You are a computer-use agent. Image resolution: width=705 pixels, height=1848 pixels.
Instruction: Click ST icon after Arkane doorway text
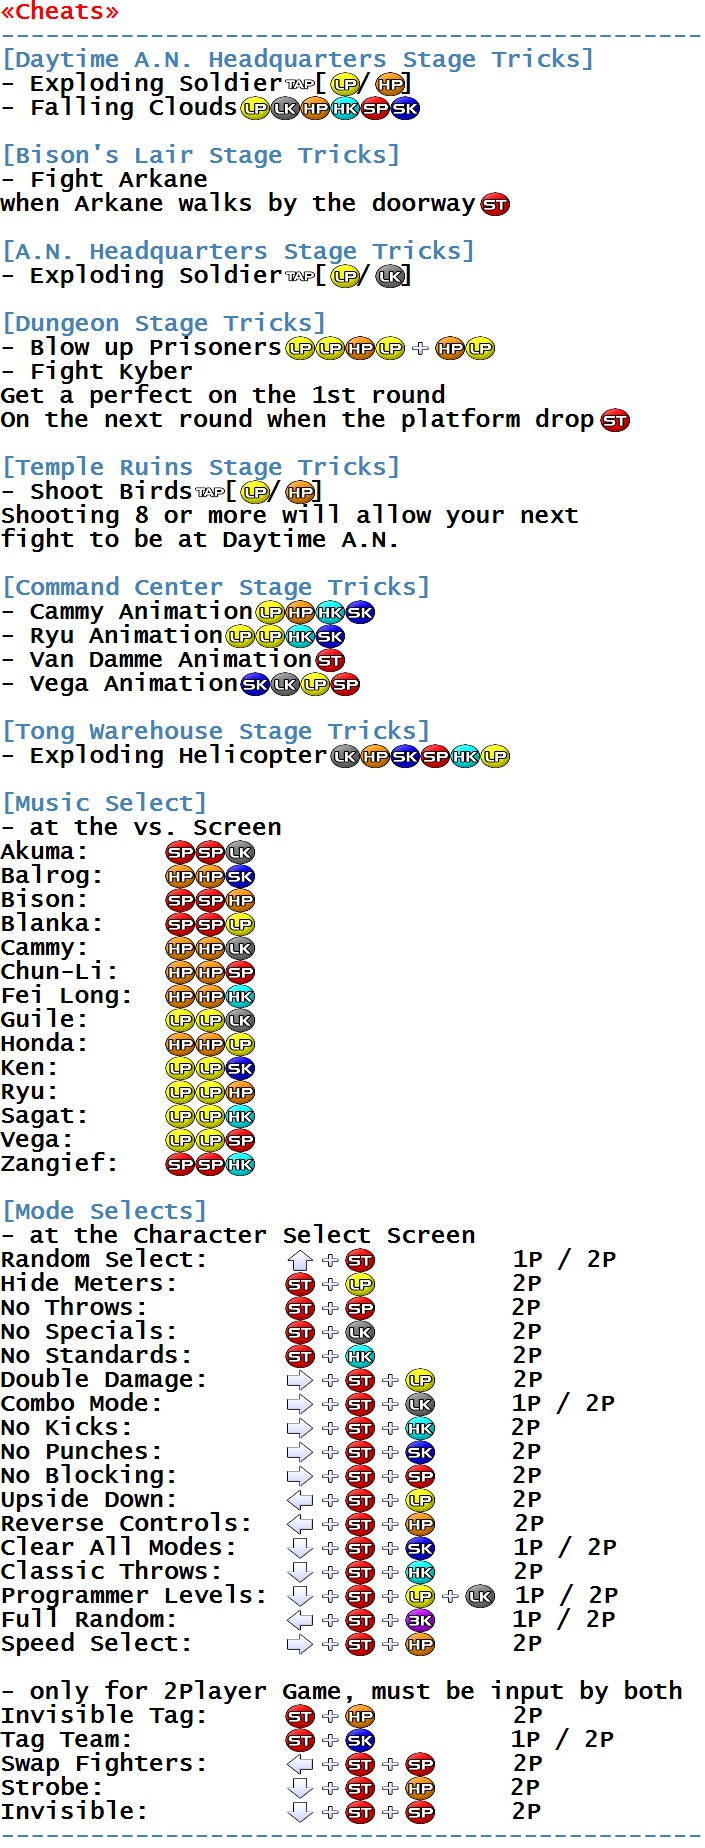(x=495, y=205)
